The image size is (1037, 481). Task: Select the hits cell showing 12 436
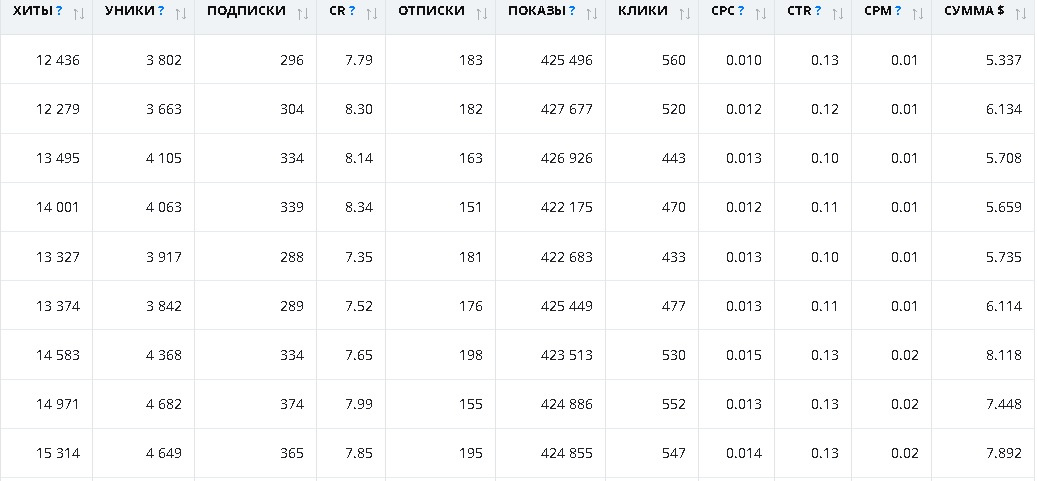tap(58, 60)
